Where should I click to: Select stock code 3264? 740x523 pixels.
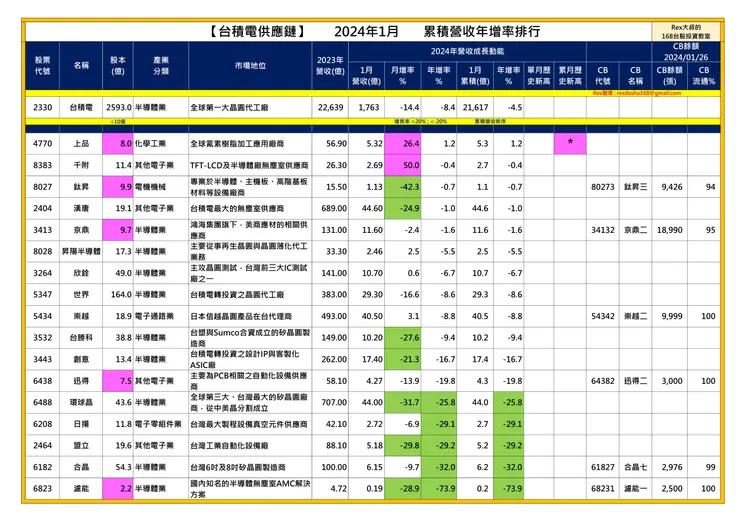[42, 273]
